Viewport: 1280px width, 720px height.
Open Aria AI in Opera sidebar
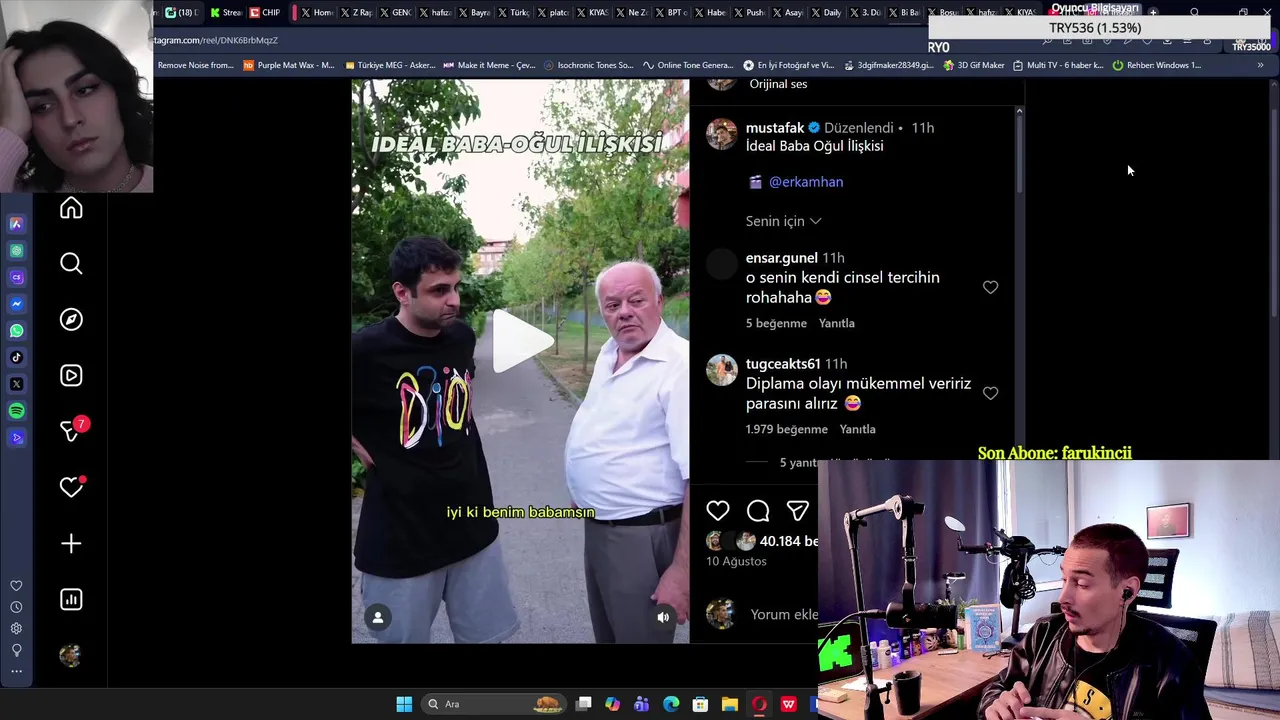click(16, 224)
